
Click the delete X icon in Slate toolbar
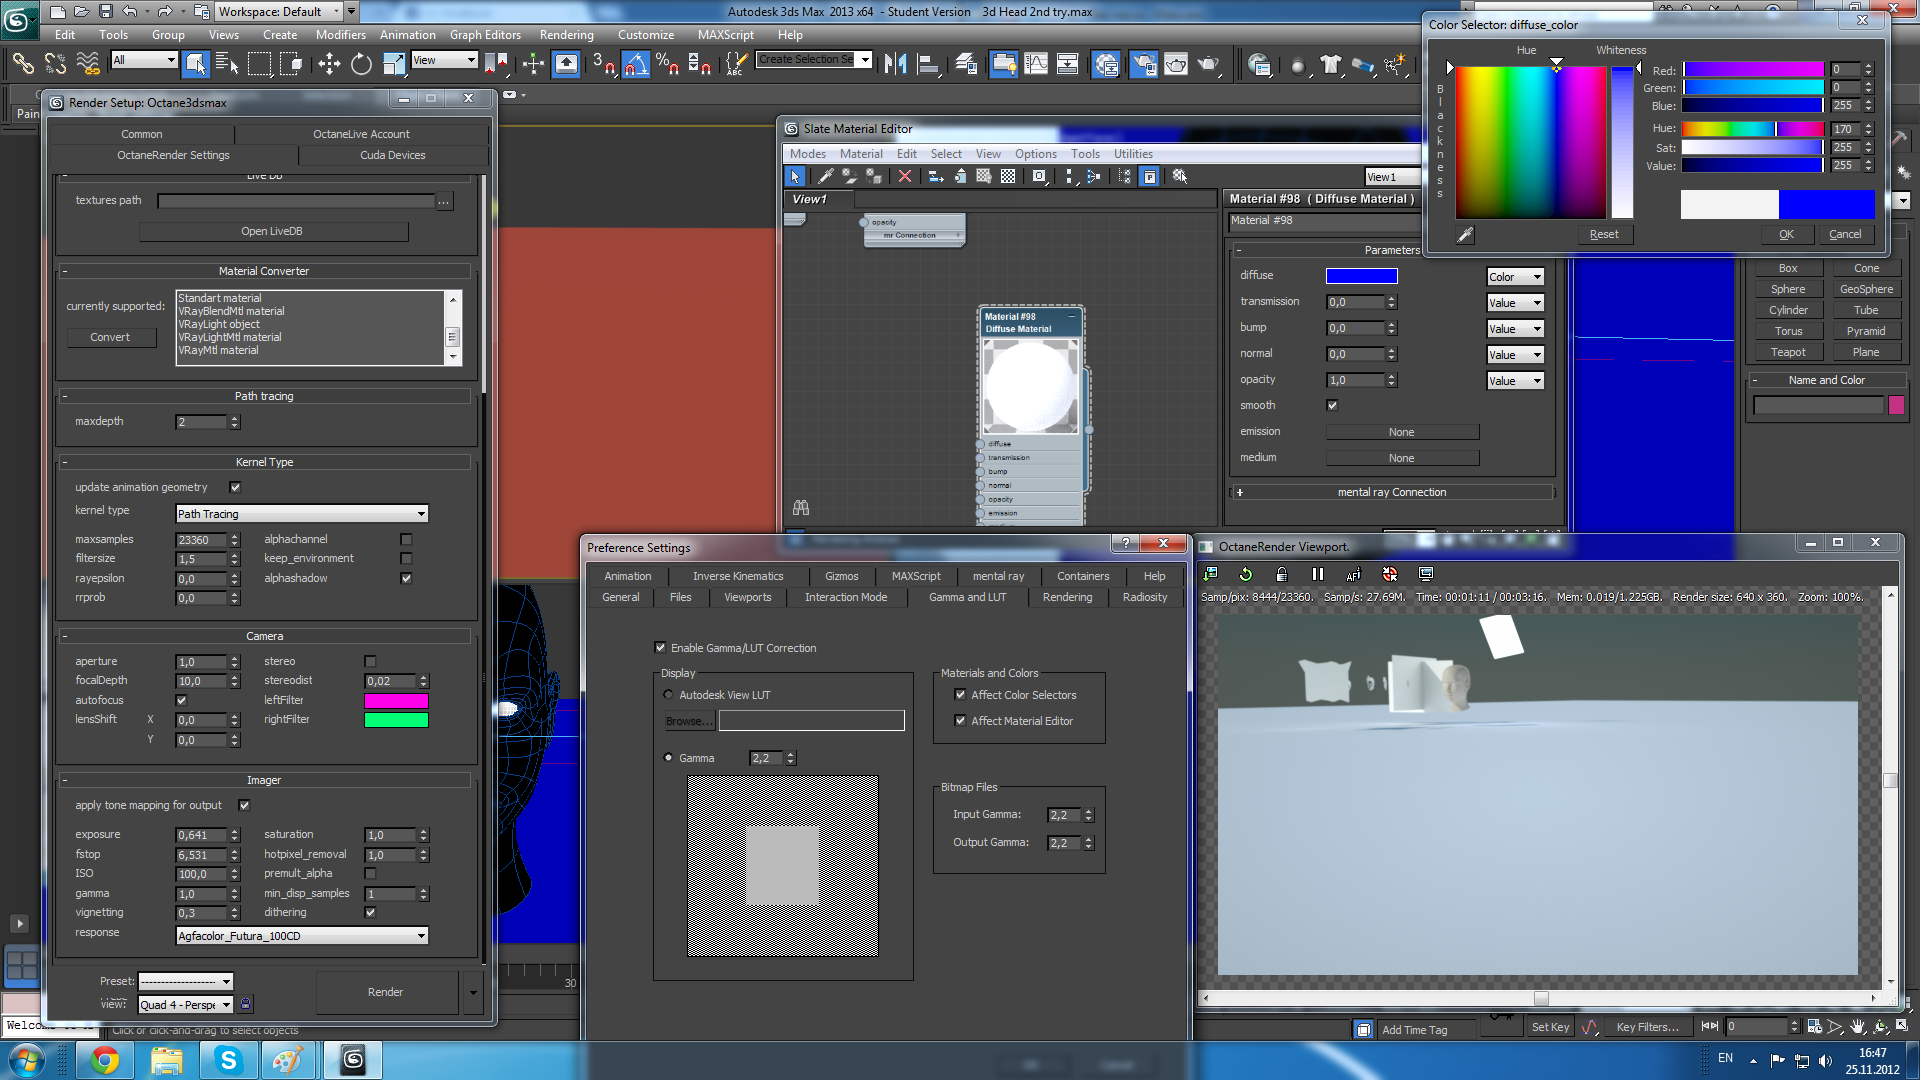point(904,176)
